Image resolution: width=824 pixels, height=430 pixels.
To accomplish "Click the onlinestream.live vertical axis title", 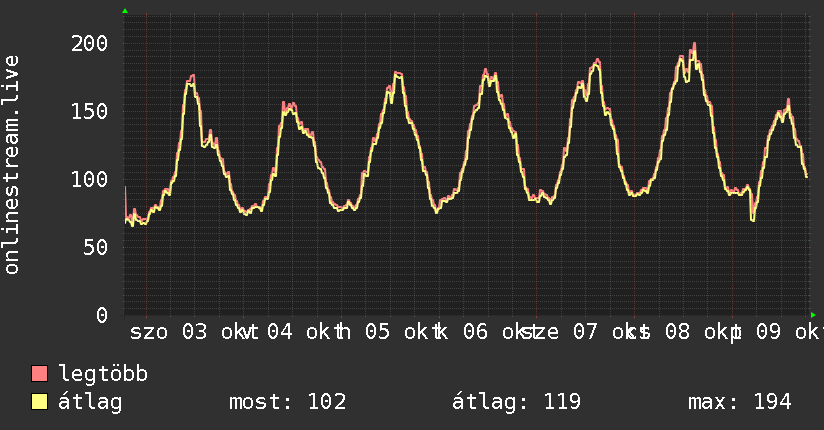I will click(11, 165).
